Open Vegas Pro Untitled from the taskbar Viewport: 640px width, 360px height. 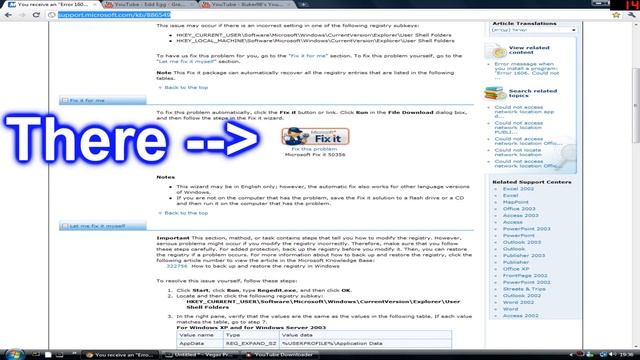click(x=200, y=355)
